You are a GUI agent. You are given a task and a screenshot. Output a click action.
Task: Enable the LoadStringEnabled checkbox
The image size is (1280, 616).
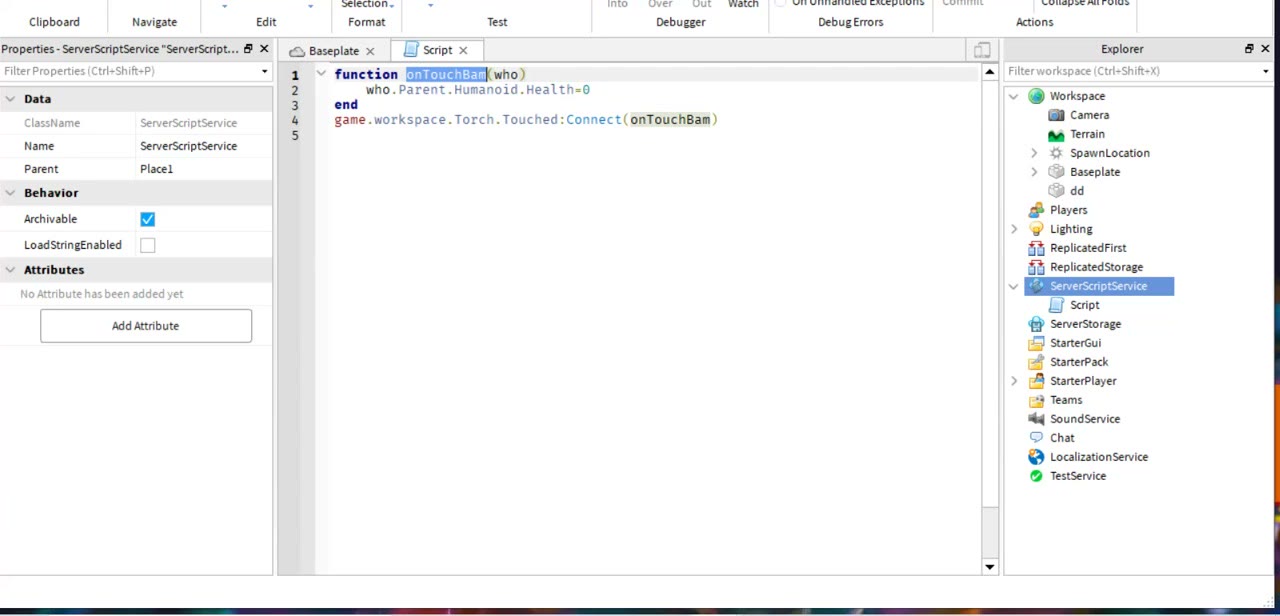coord(147,245)
